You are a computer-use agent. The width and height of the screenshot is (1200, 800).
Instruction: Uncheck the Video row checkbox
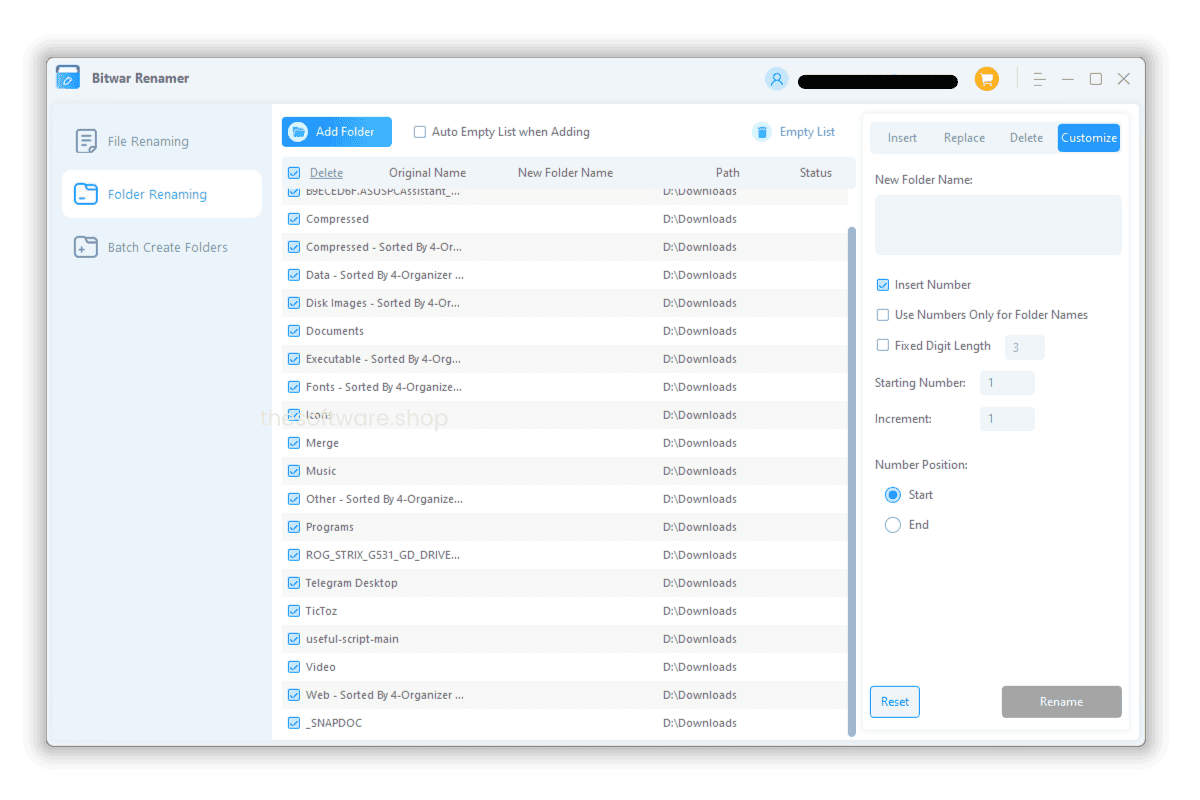[294, 667]
